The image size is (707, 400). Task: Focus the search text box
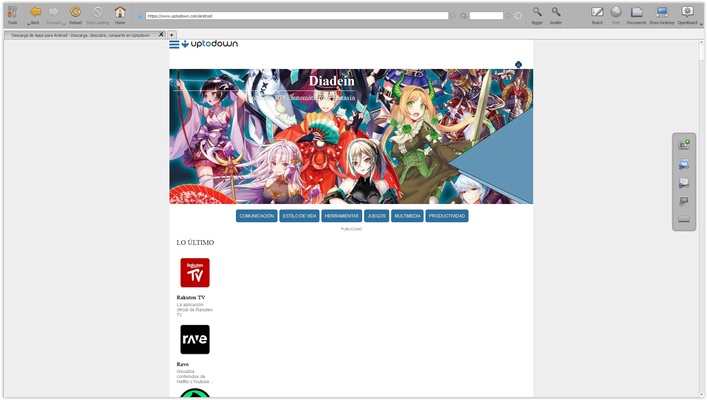pos(486,16)
